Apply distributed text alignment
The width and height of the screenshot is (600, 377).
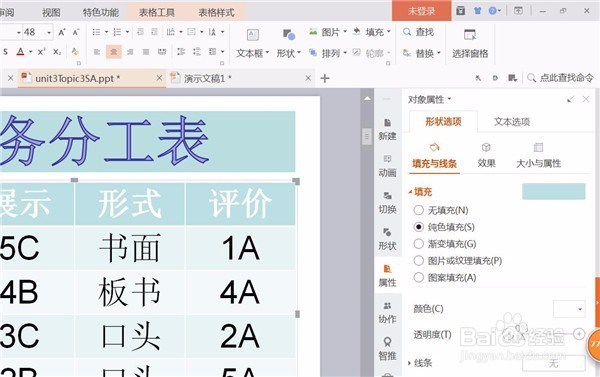[162, 52]
